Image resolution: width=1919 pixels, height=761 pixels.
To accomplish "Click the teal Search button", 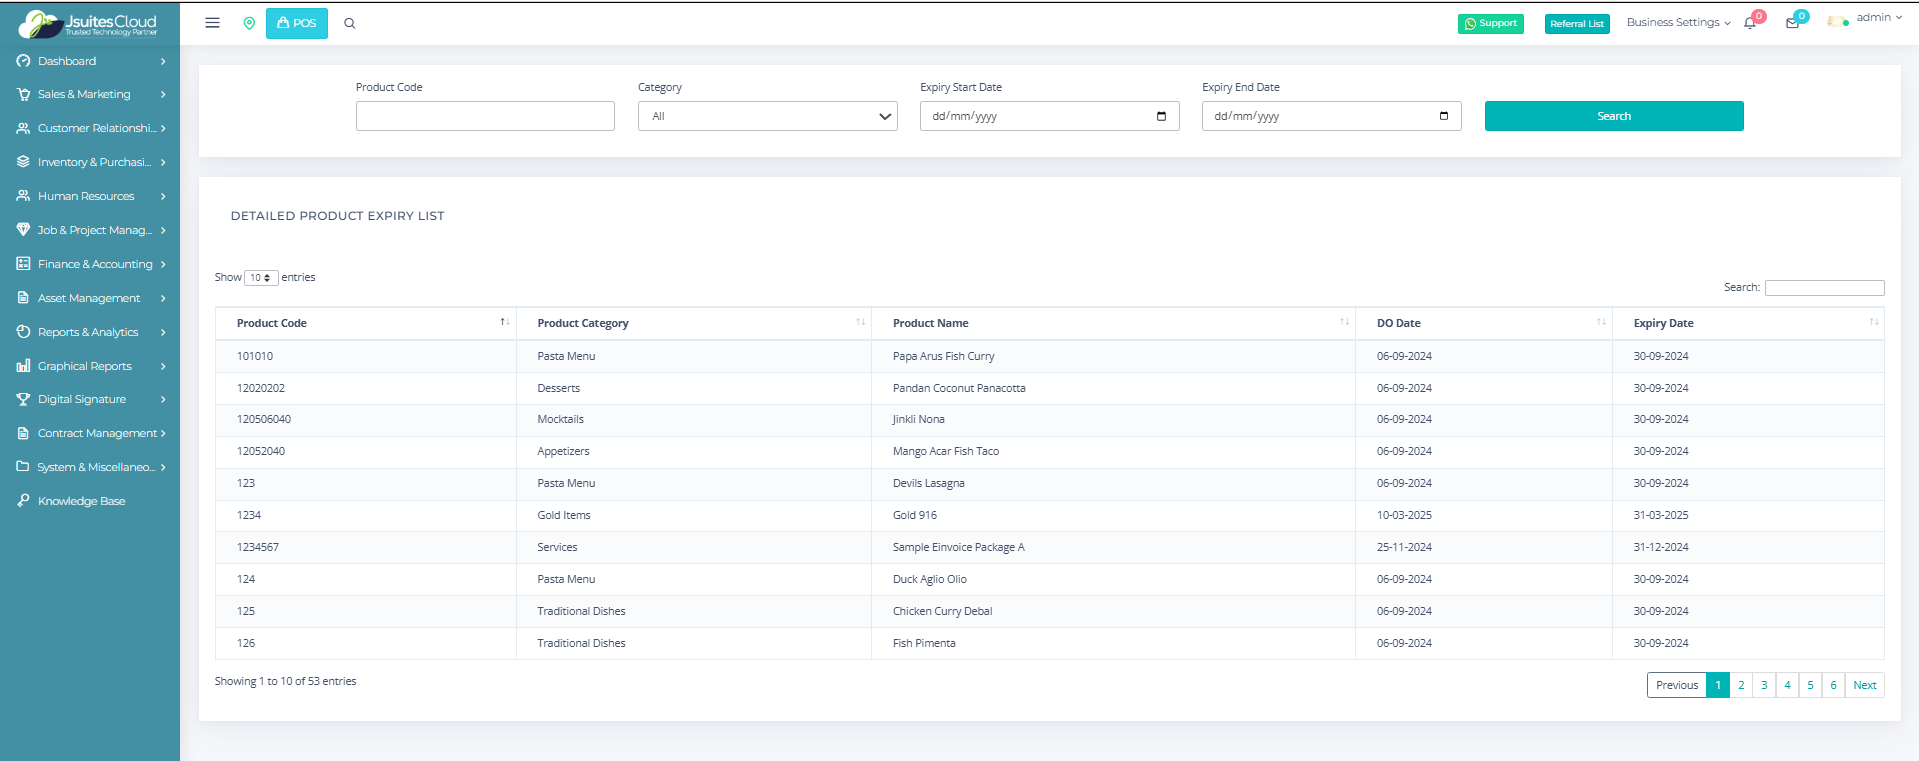I will [1613, 116].
